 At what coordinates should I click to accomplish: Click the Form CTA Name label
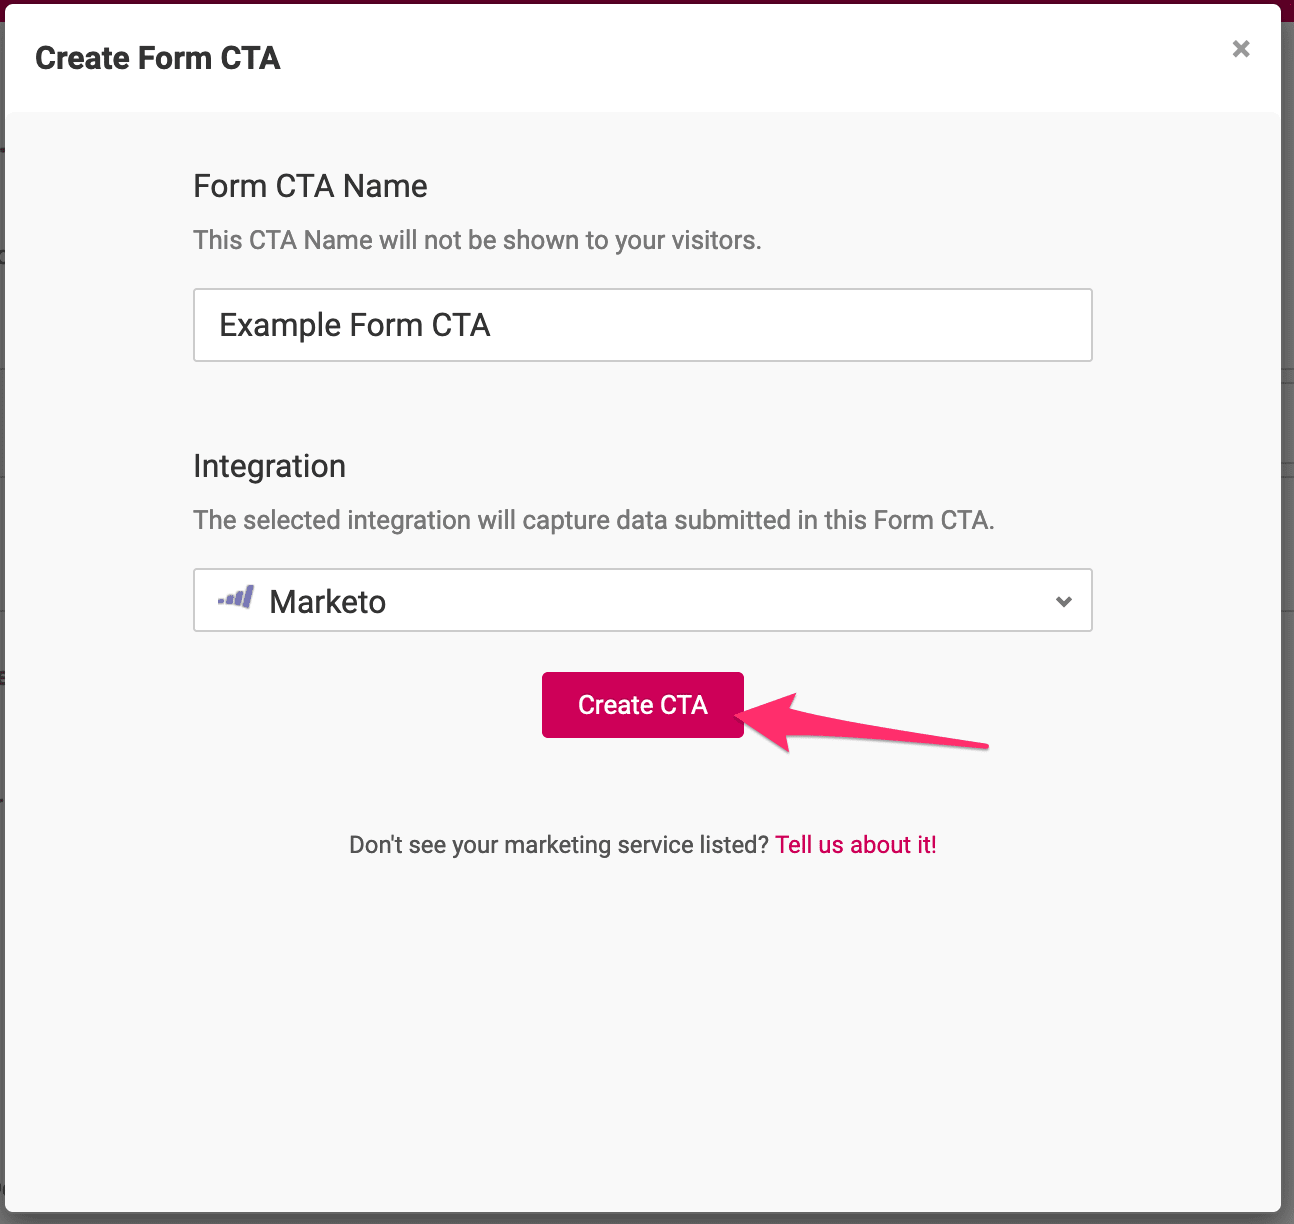pos(310,186)
